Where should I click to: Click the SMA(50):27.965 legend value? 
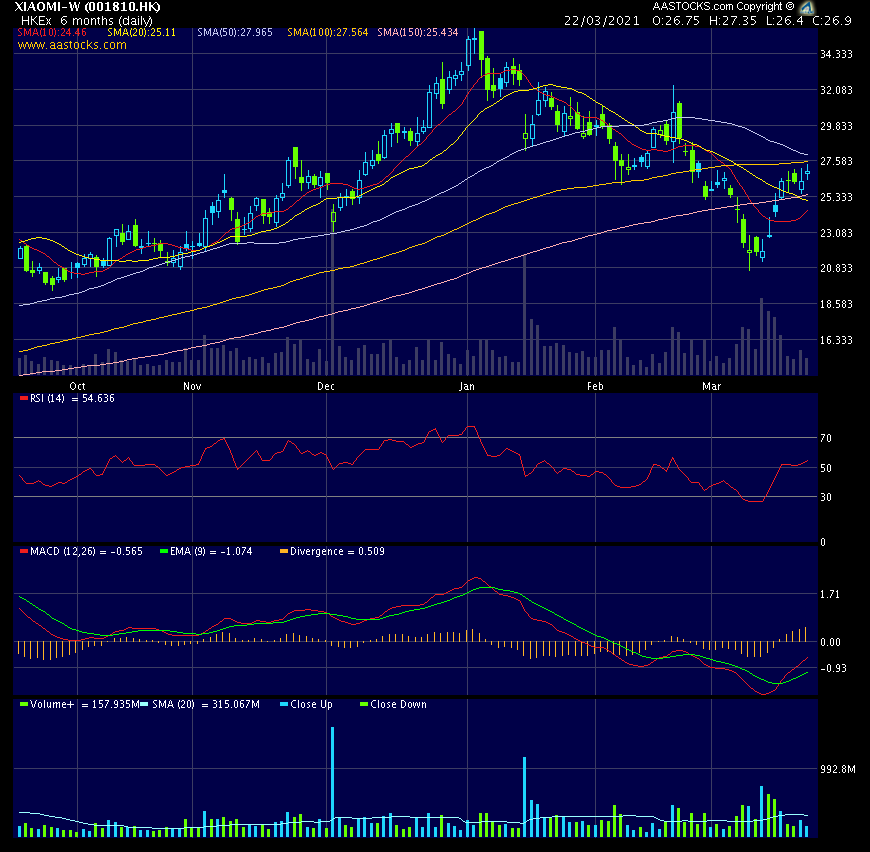click(x=235, y=32)
